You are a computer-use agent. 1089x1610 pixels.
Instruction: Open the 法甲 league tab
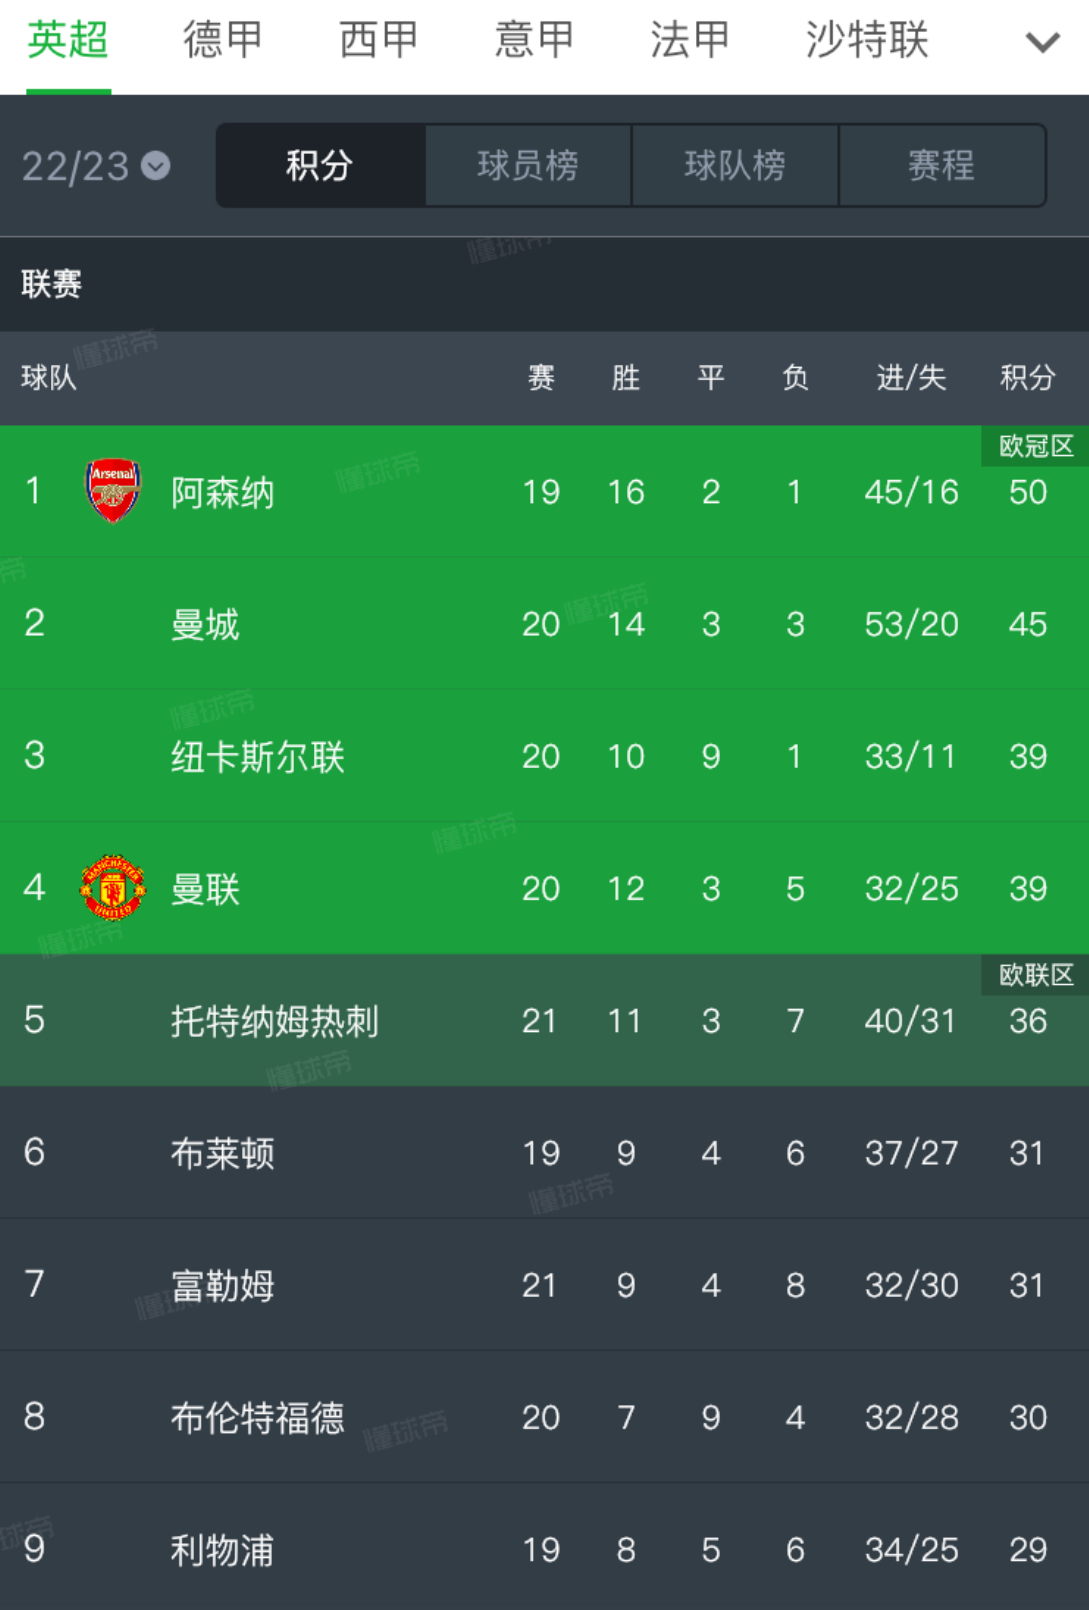point(686,40)
